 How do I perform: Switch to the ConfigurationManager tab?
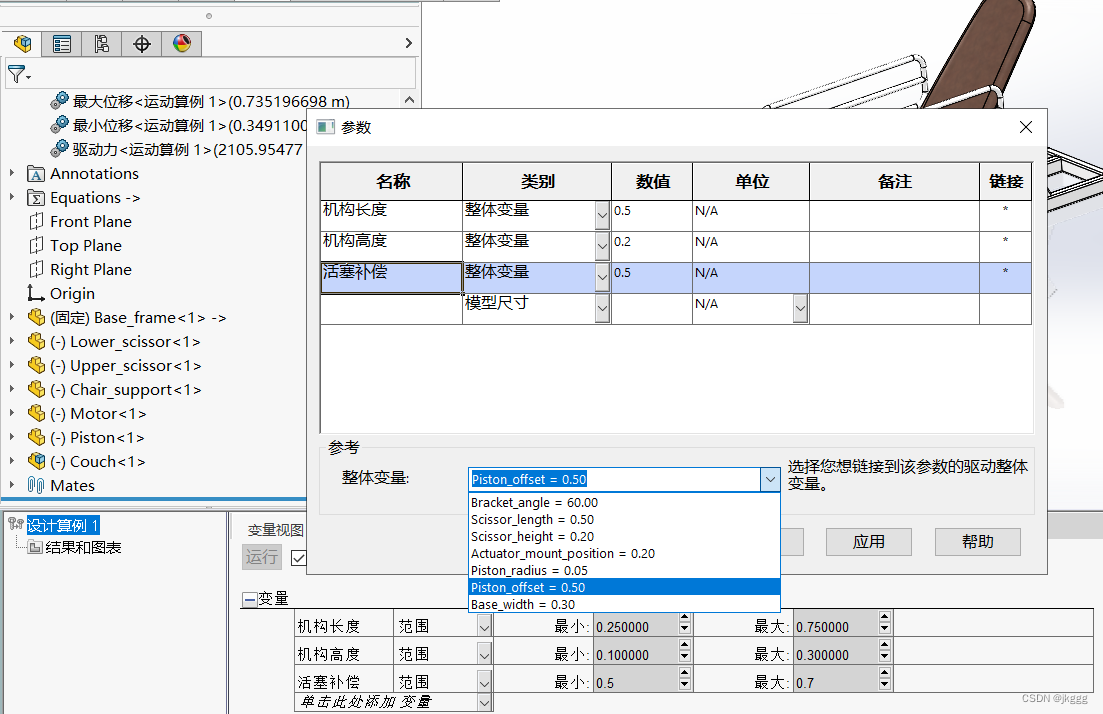point(102,44)
